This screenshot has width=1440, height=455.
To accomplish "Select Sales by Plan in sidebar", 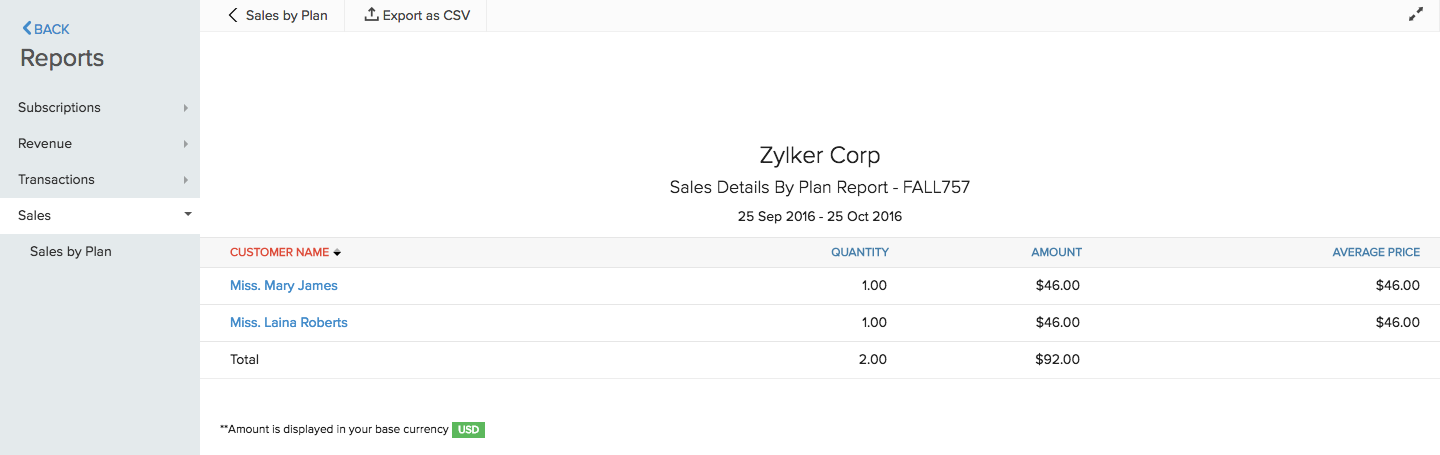I will (x=71, y=251).
